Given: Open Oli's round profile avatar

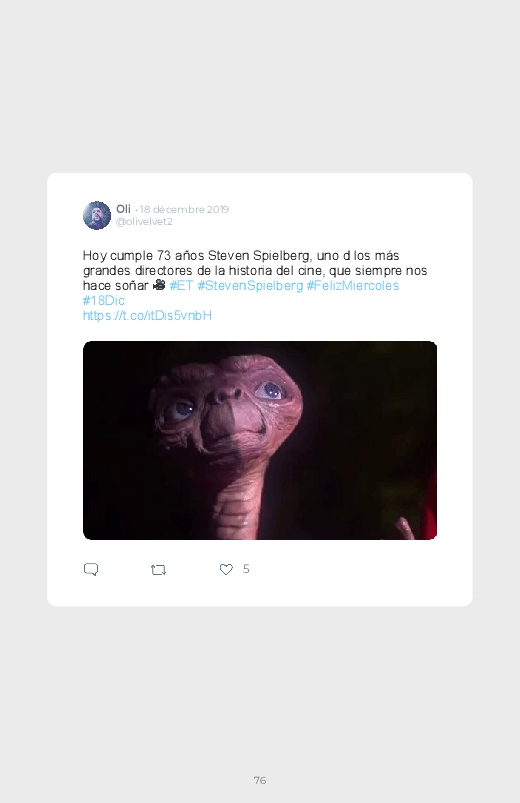Looking at the screenshot, I should click(x=97, y=215).
